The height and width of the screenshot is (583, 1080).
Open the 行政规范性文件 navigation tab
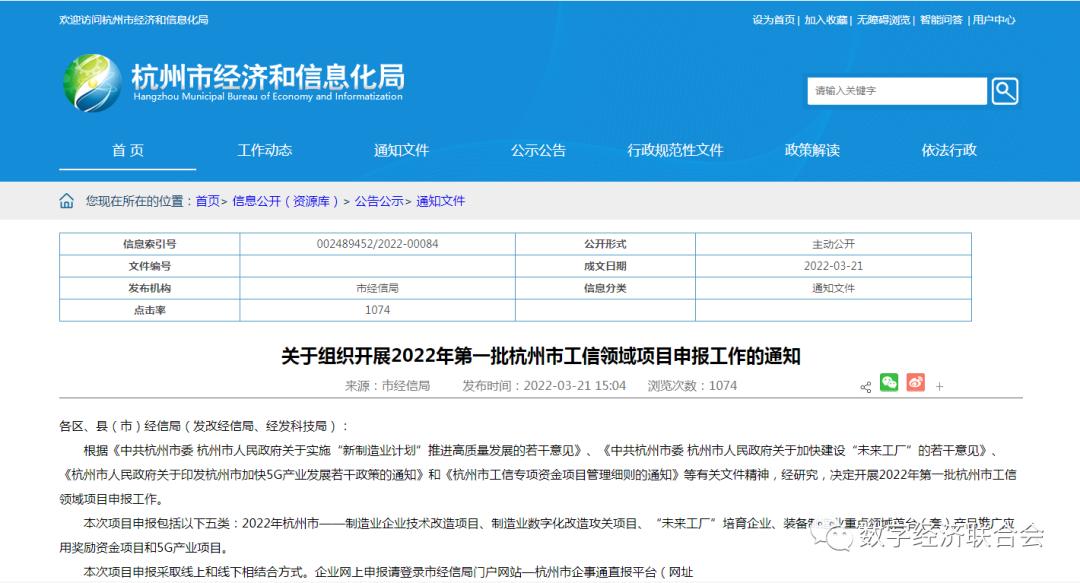(x=675, y=150)
